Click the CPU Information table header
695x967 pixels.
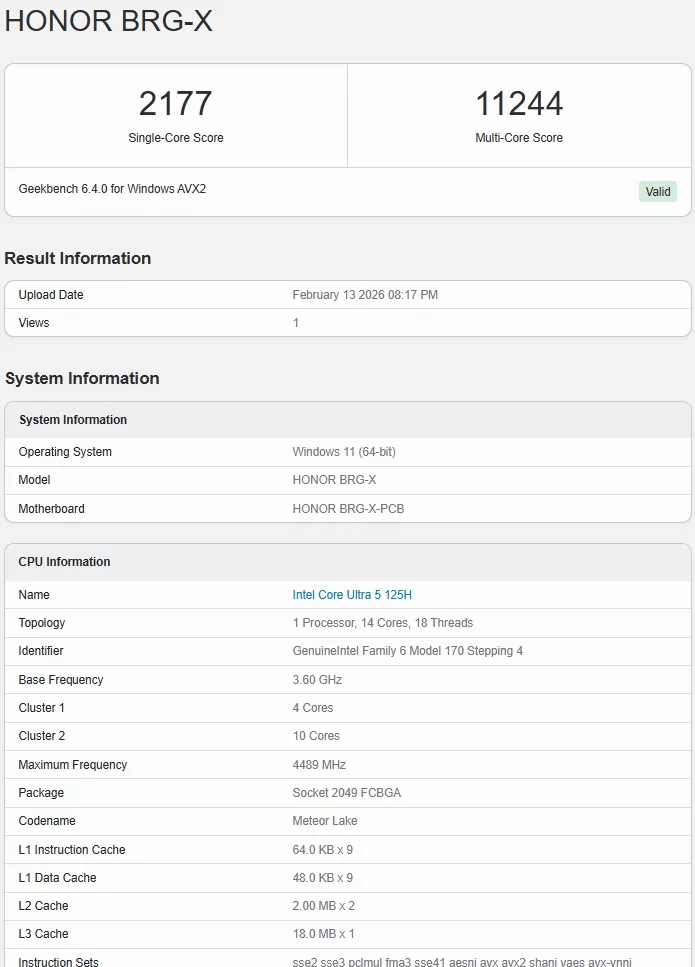(x=64, y=562)
